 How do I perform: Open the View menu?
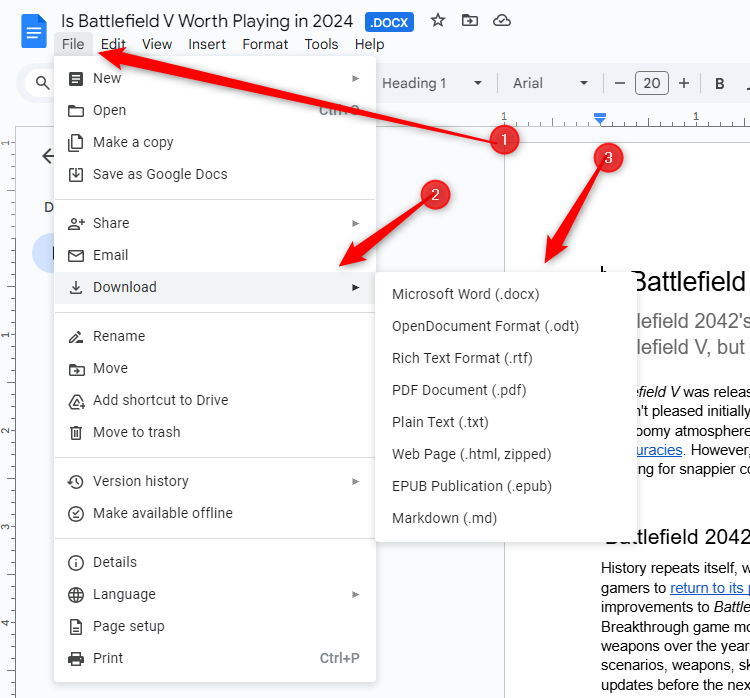pyautogui.click(x=157, y=44)
